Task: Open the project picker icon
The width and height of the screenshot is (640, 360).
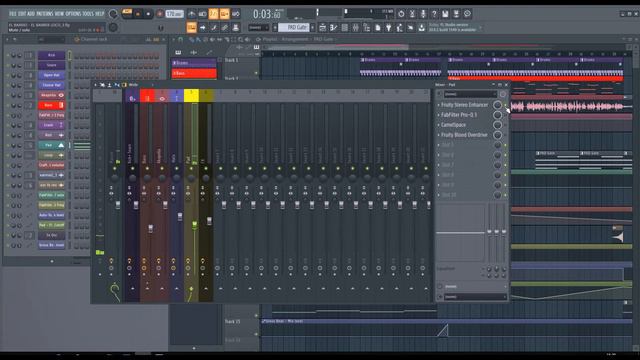Action: 378,28
